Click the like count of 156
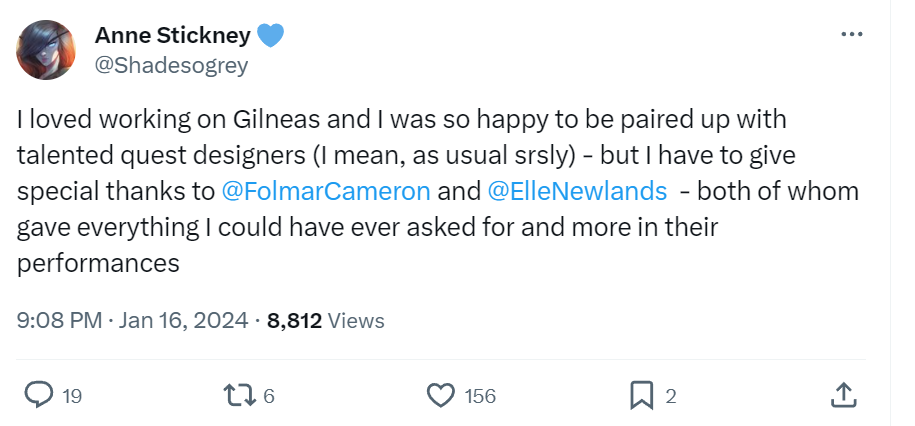915x426 pixels. [x=480, y=396]
